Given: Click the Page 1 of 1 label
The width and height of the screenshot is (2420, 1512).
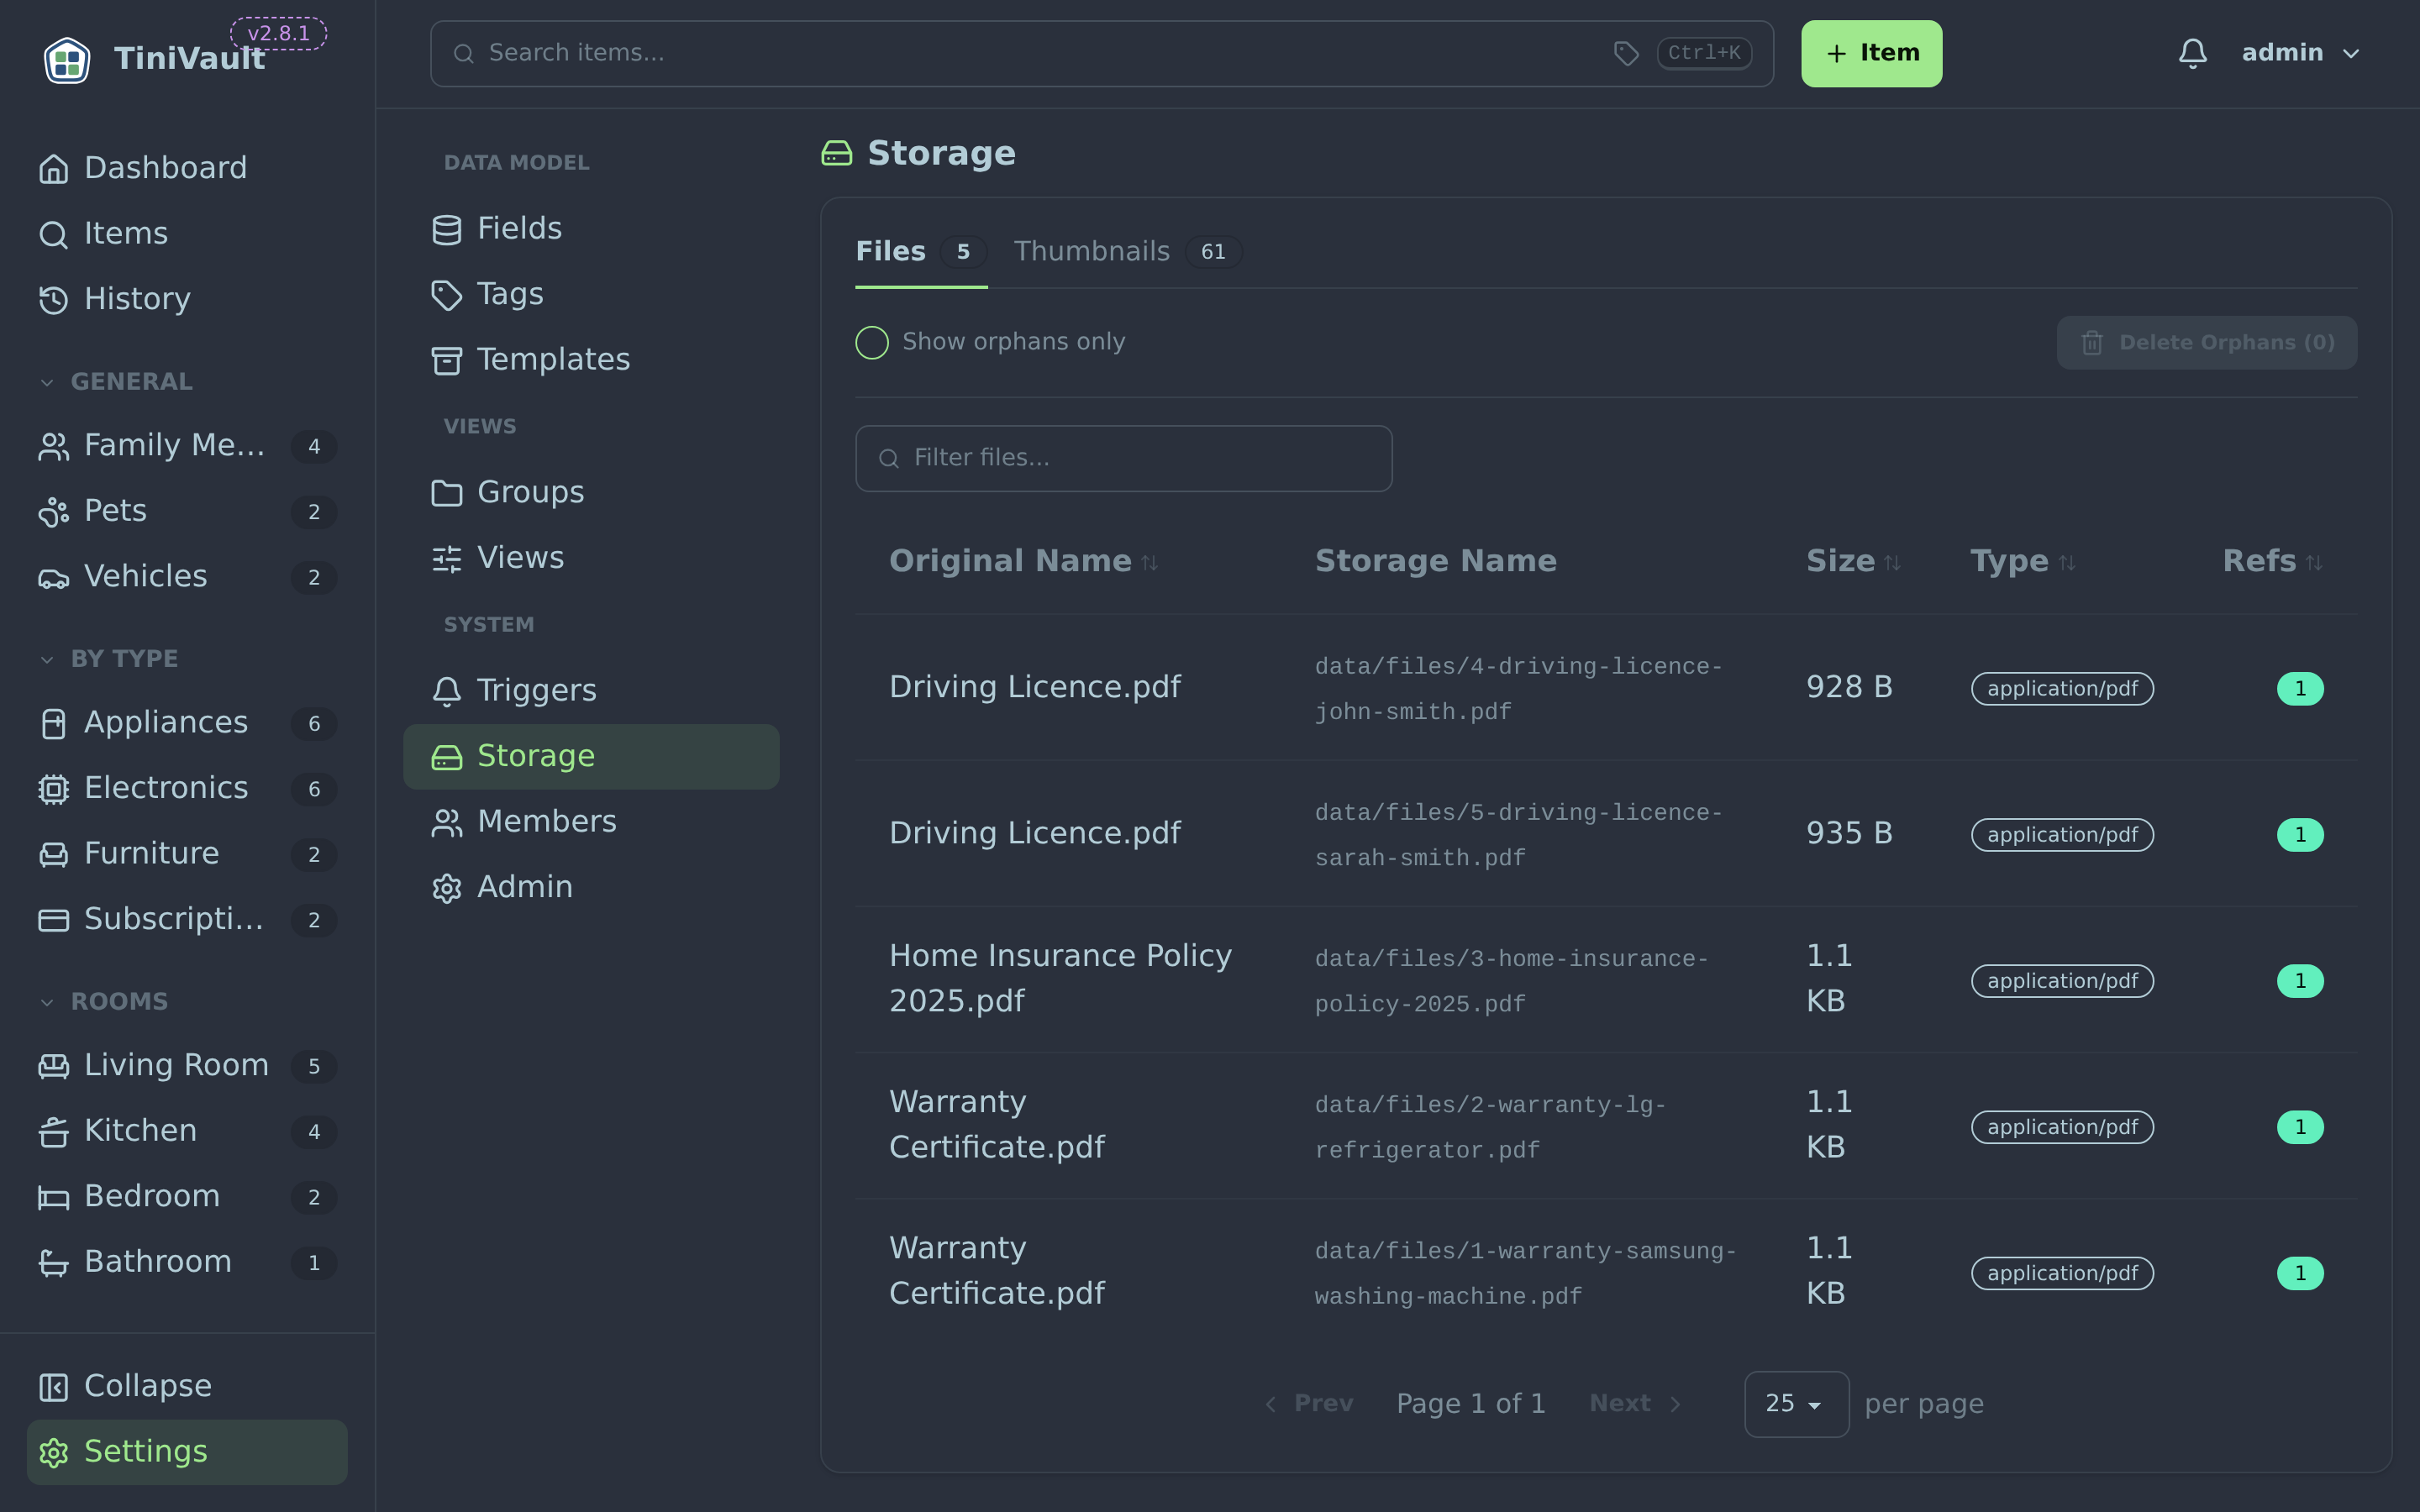Looking at the screenshot, I should tap(1470, 1404).
